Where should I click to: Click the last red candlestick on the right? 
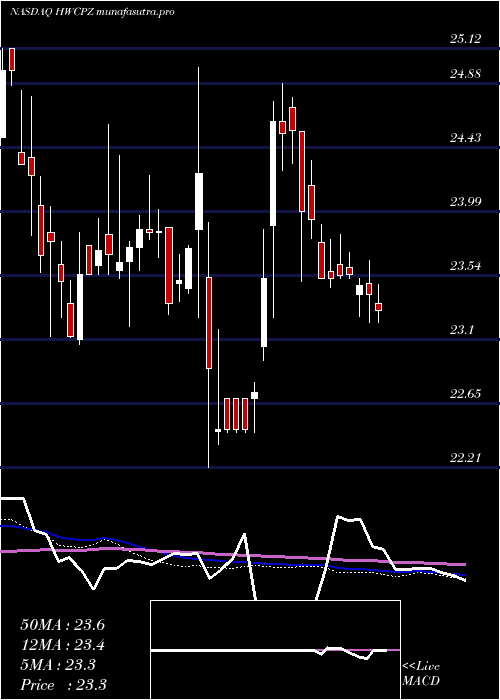pos(379,307)
